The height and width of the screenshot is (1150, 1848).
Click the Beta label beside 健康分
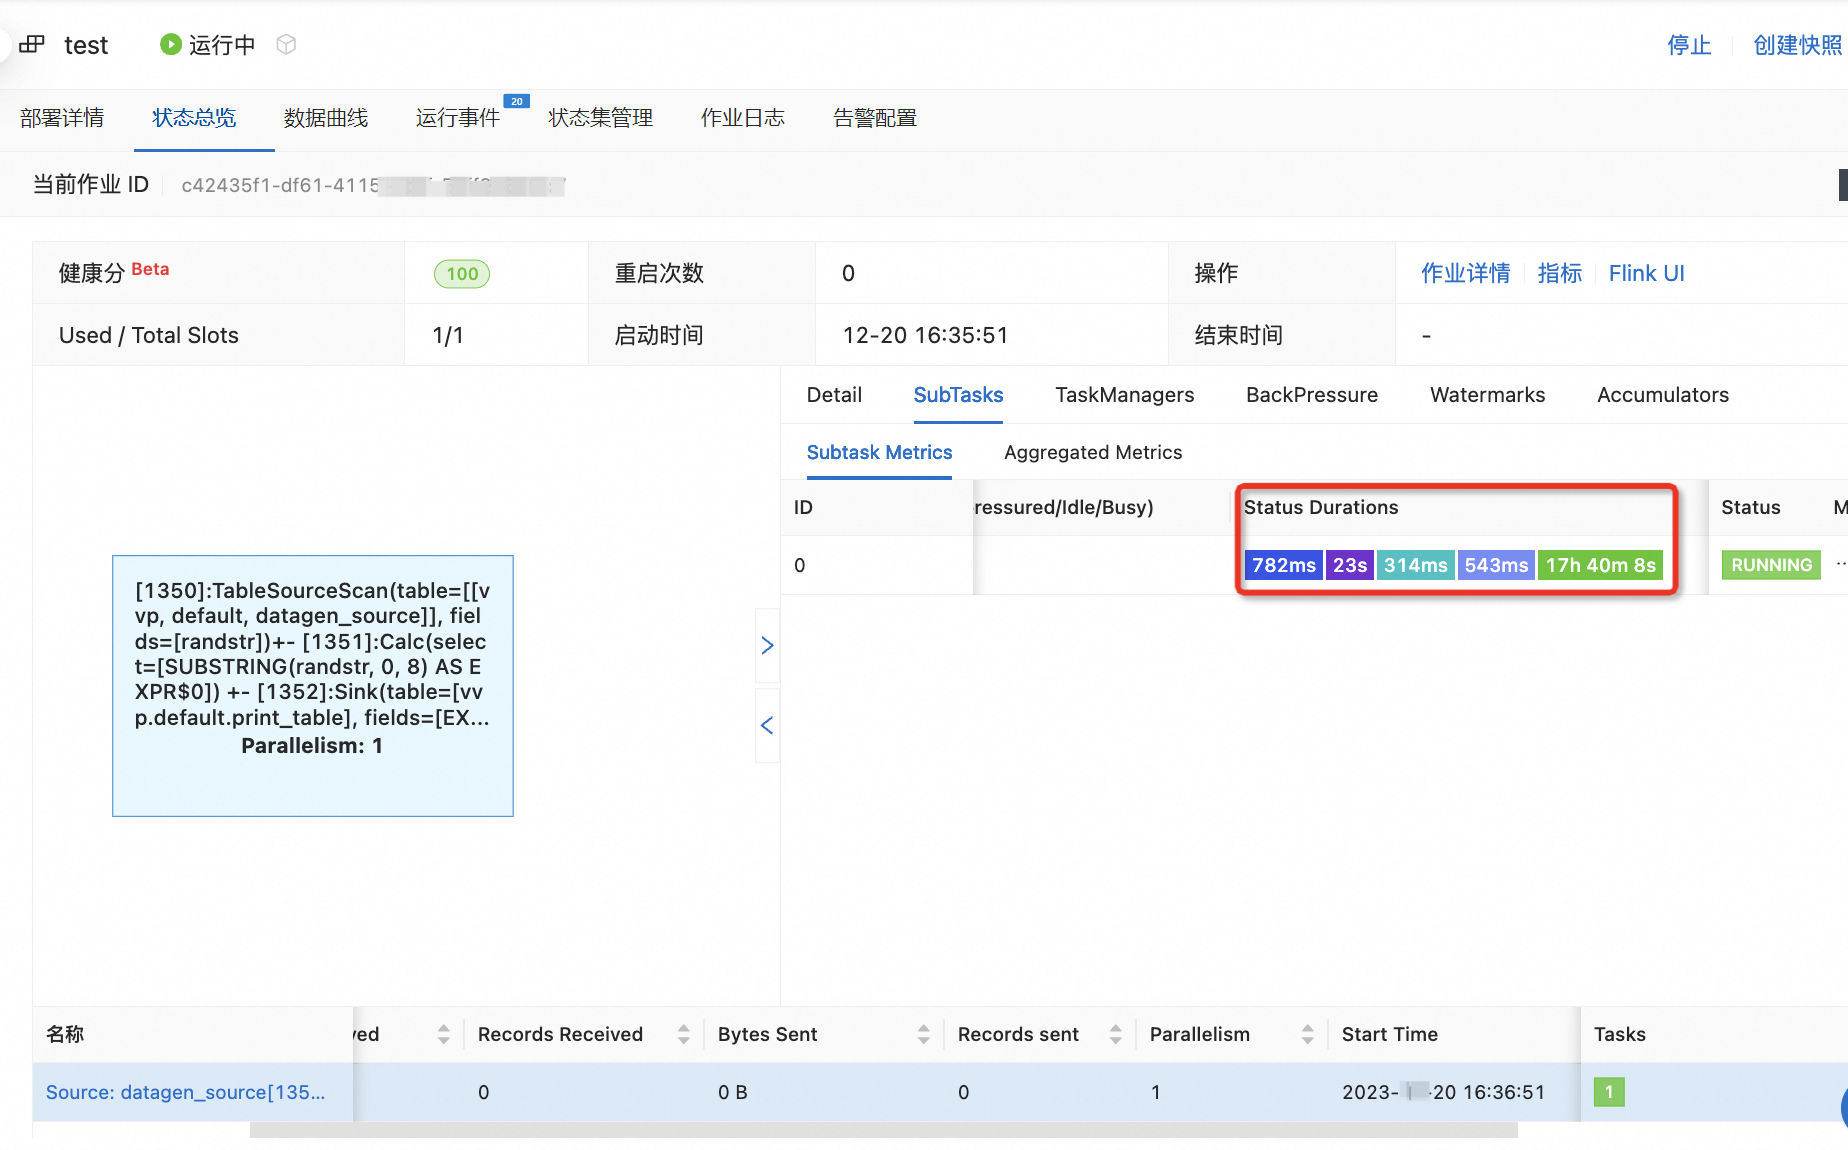[150, 269]
